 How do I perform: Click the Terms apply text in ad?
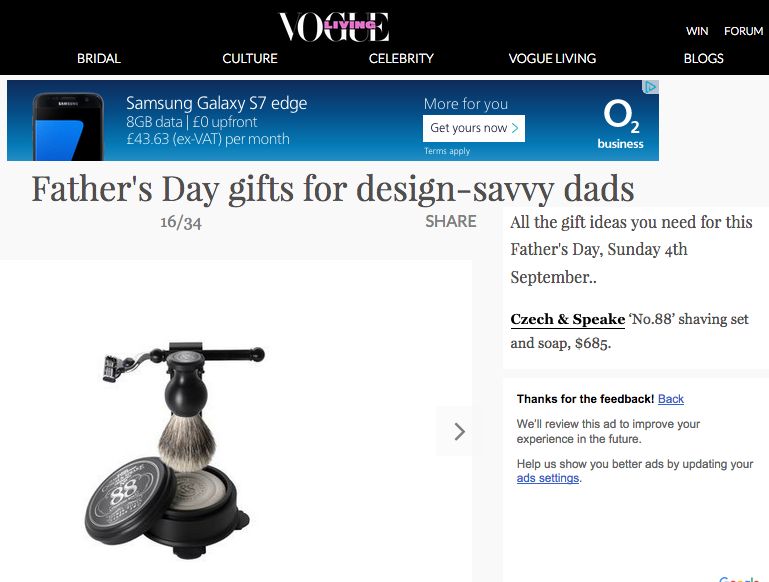click(x=446, y=151)
